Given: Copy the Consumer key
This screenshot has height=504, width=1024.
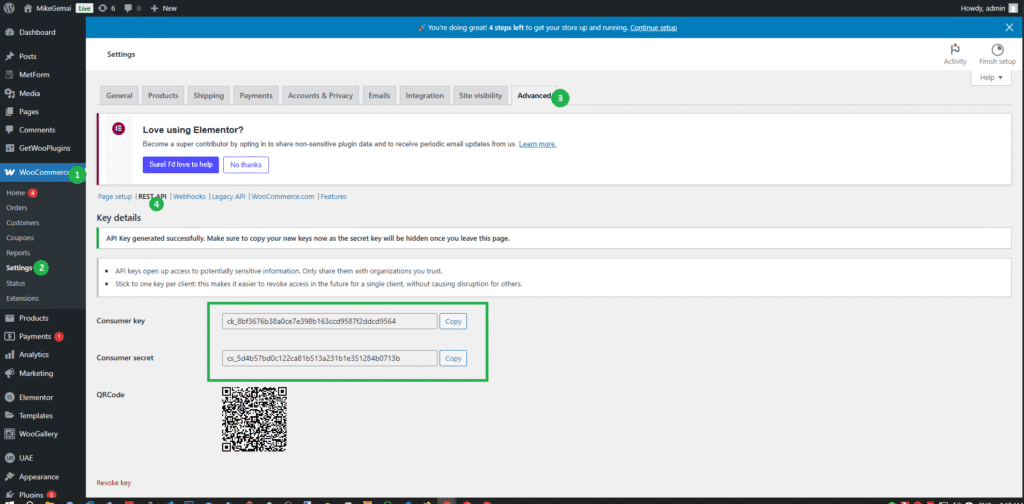Looking at the screenshot, I should (453, 321).
